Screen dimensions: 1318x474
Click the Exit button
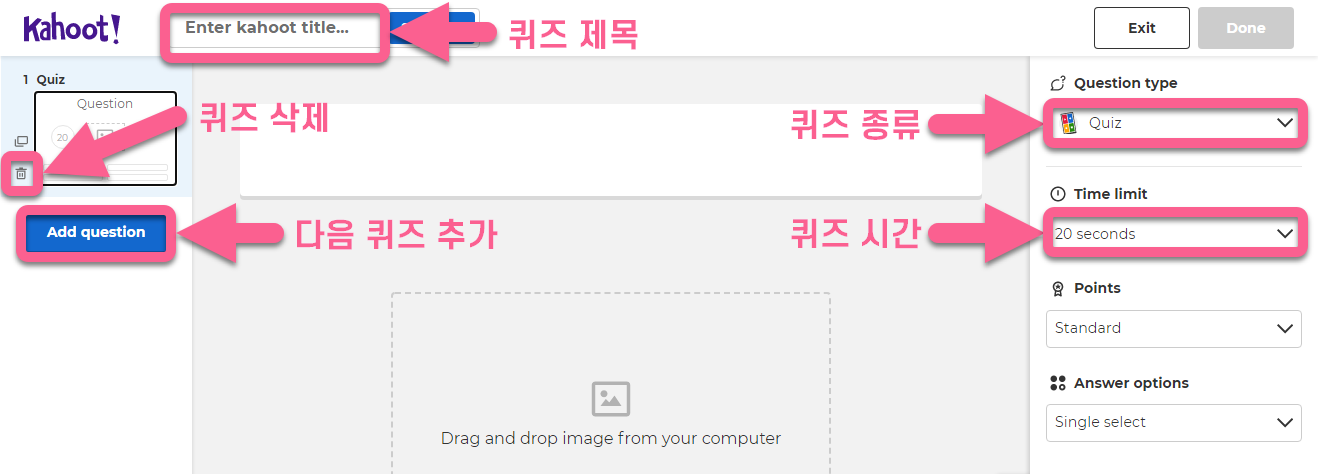pos(1142,28)
